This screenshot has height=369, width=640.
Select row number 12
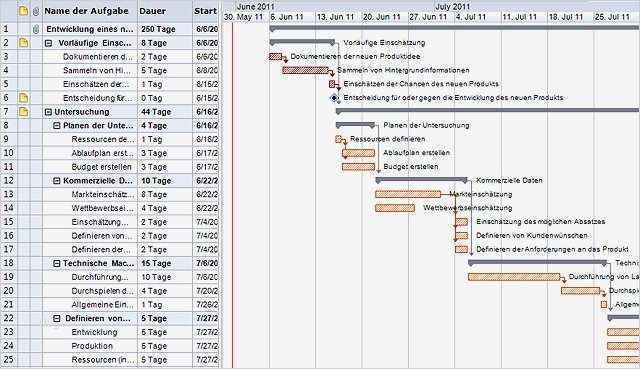tap(8, 180)
